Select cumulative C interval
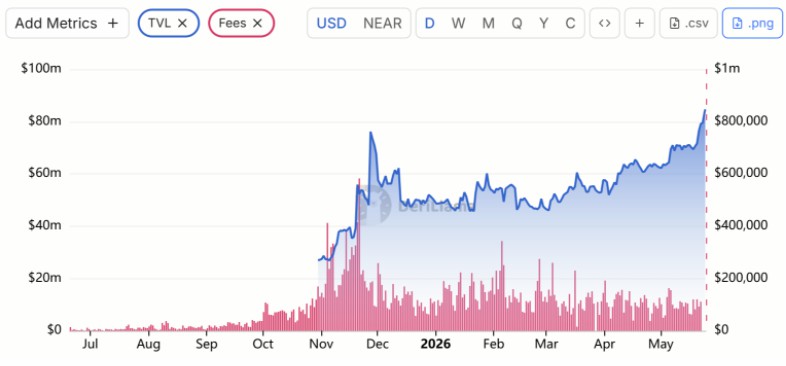 [570, 23]
